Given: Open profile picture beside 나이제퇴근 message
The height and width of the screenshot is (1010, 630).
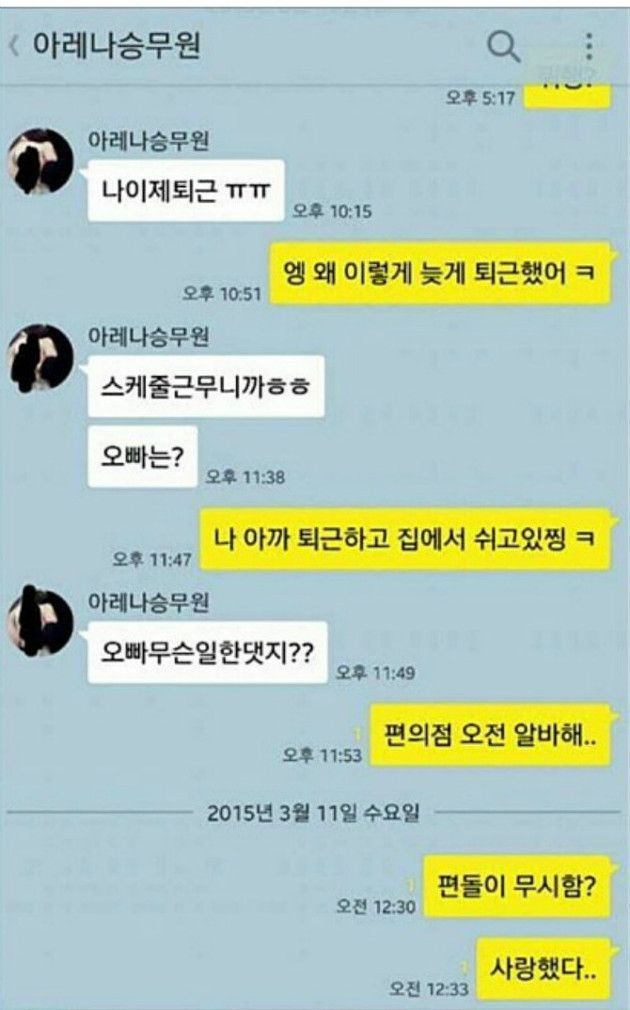Looking at the screenshot, I should point(40,162).
